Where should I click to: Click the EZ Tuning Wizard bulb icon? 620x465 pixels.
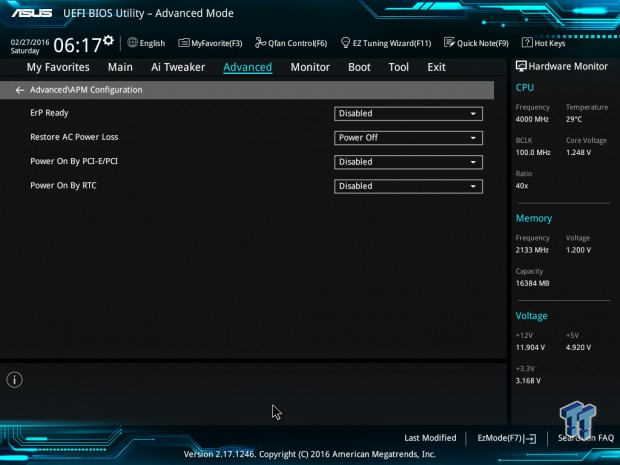coord(345,42)
